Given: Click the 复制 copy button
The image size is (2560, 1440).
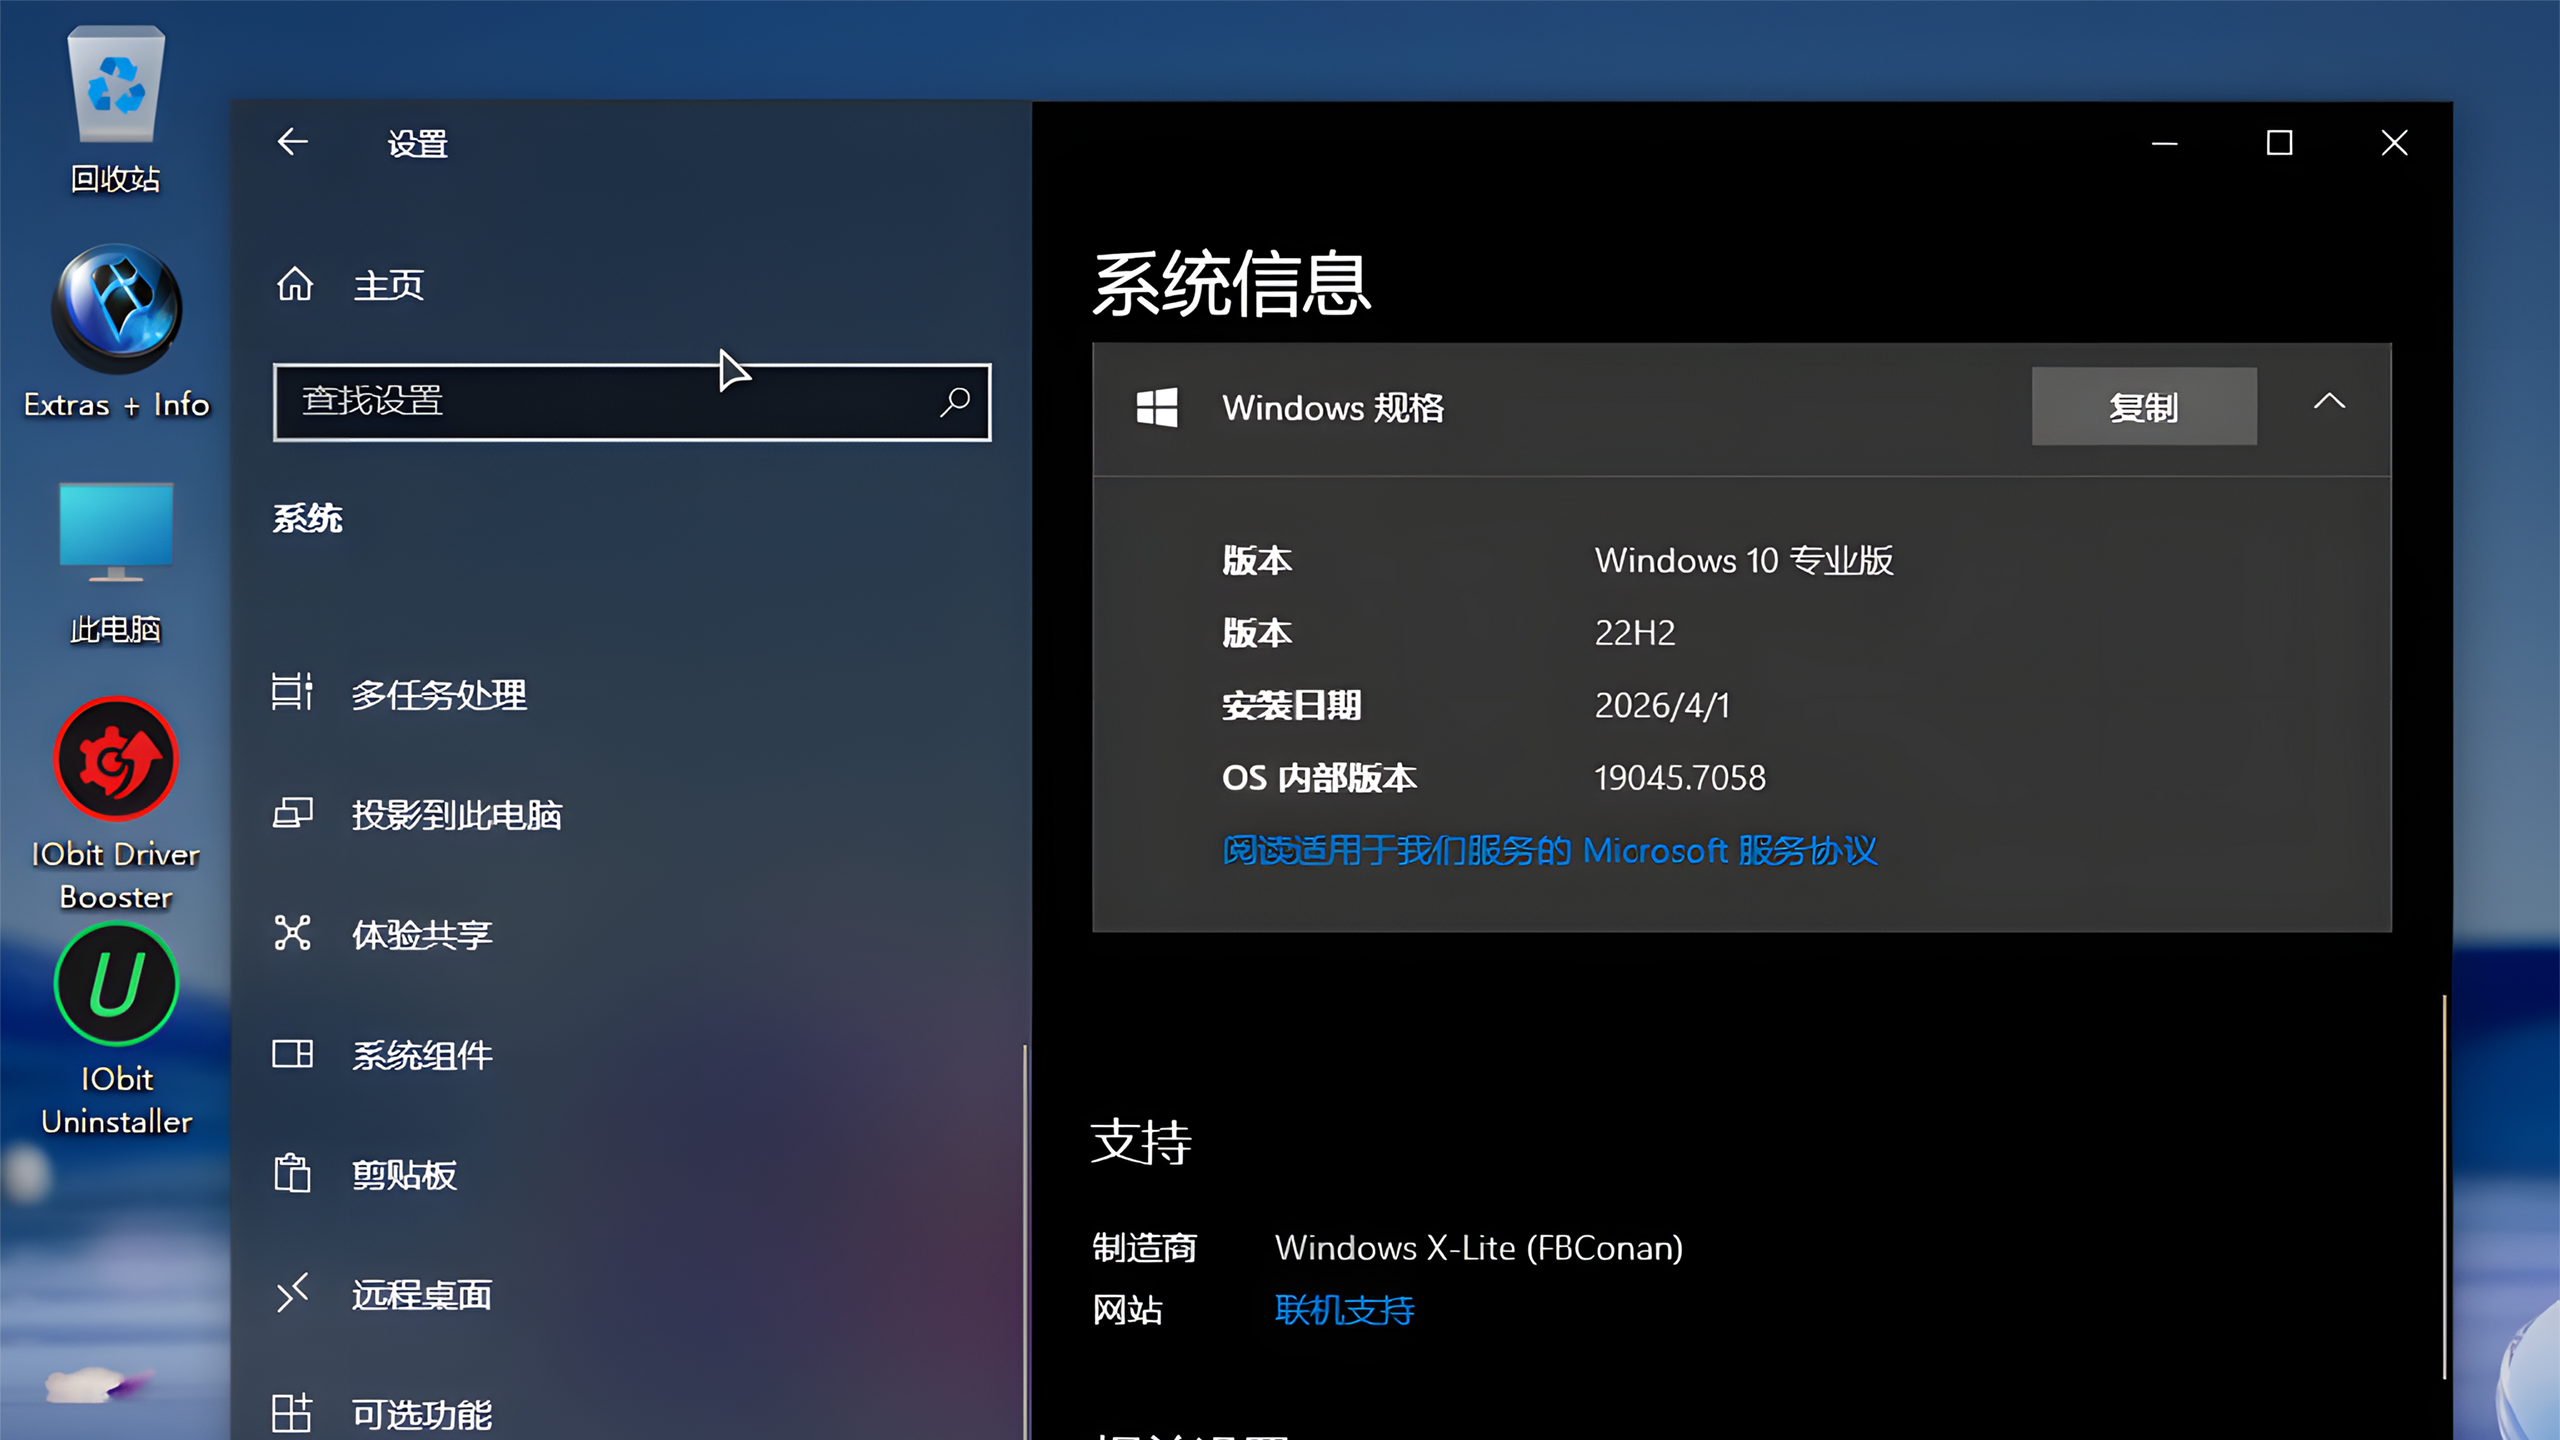Looking at the screenshot, I should 2144,406.
